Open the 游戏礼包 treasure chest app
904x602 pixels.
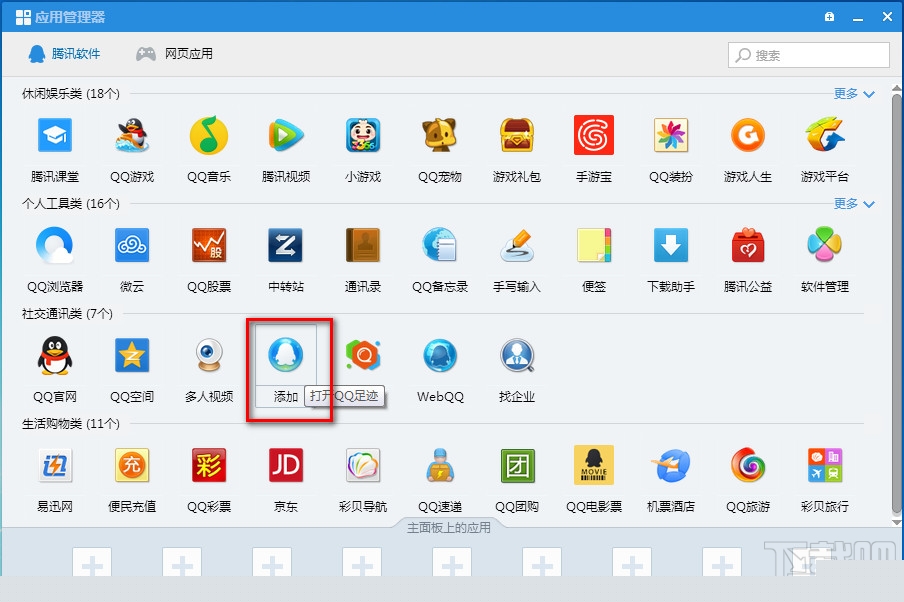517,136
